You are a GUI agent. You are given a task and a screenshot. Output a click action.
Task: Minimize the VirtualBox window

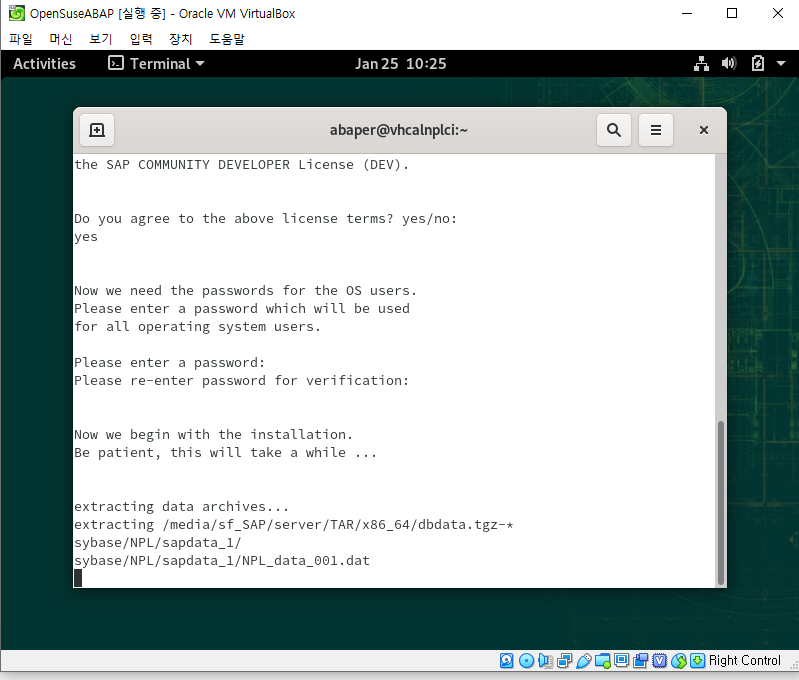click(x=687, y=13)
